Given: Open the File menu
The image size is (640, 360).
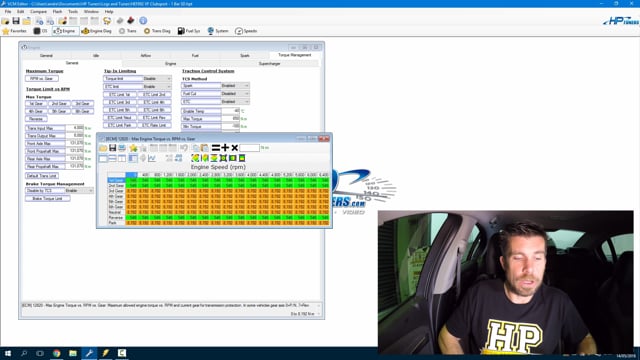Looking at the screenshot, I should [x=8, y=12].
